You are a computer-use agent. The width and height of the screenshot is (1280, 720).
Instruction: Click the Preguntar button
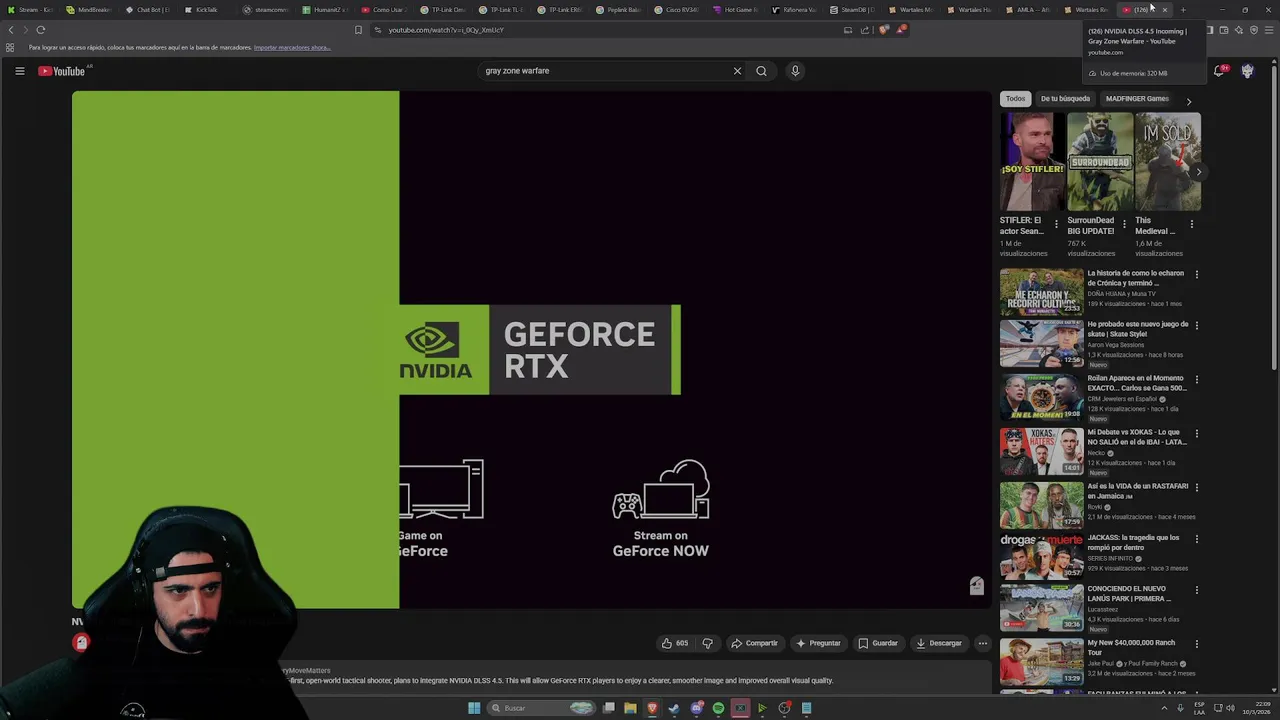[818, 643]
